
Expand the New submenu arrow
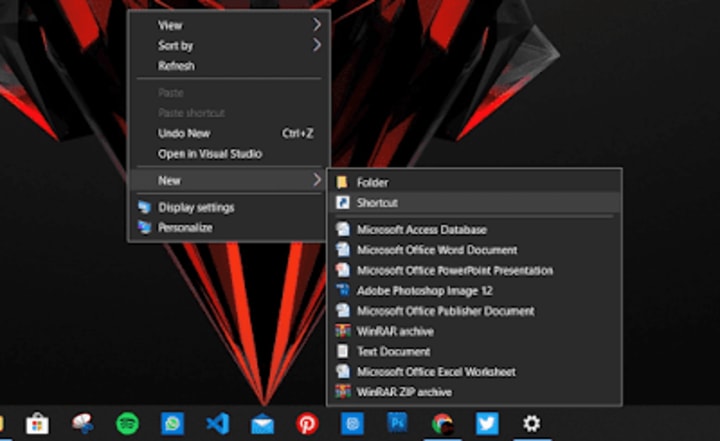click(x=316, y=180)
